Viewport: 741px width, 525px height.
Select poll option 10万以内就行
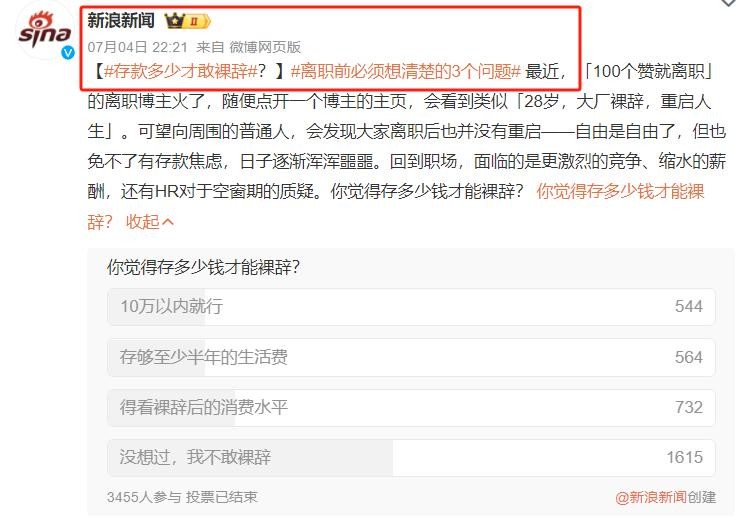[411, 307]
